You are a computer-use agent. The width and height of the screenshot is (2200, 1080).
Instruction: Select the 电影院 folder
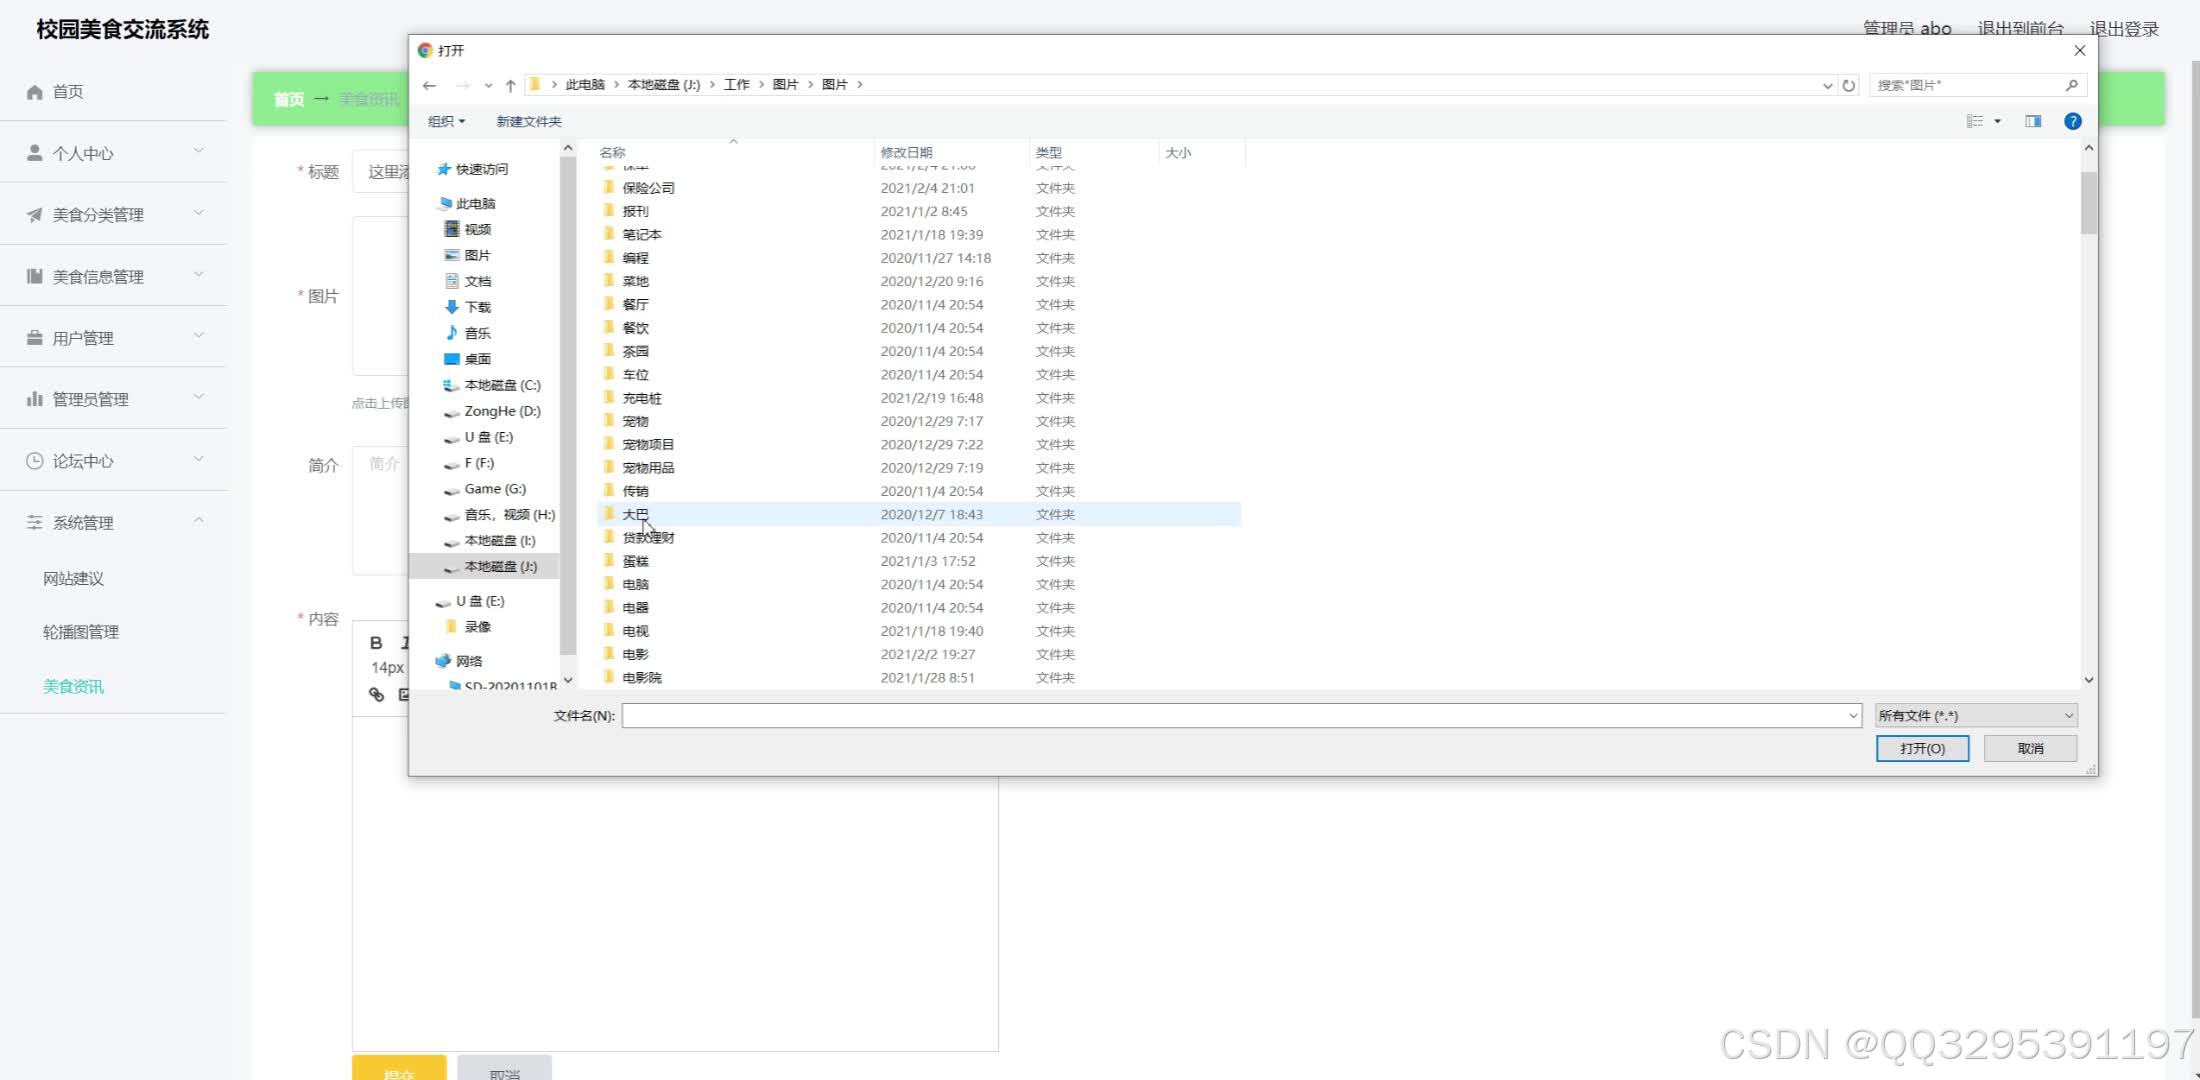click(x=641, y=678)
